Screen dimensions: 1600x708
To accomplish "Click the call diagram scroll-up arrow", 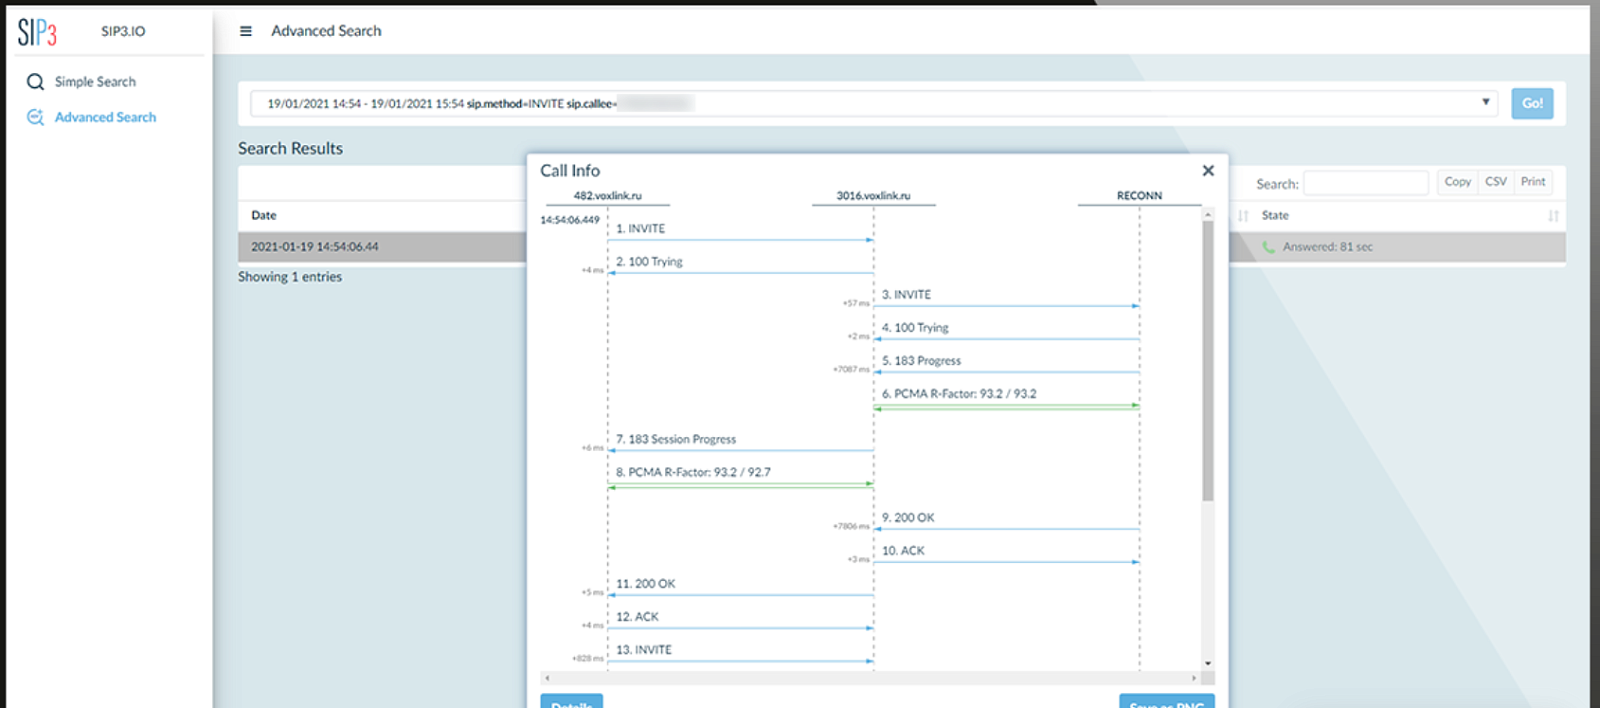I will click(x=1208, y=215).
